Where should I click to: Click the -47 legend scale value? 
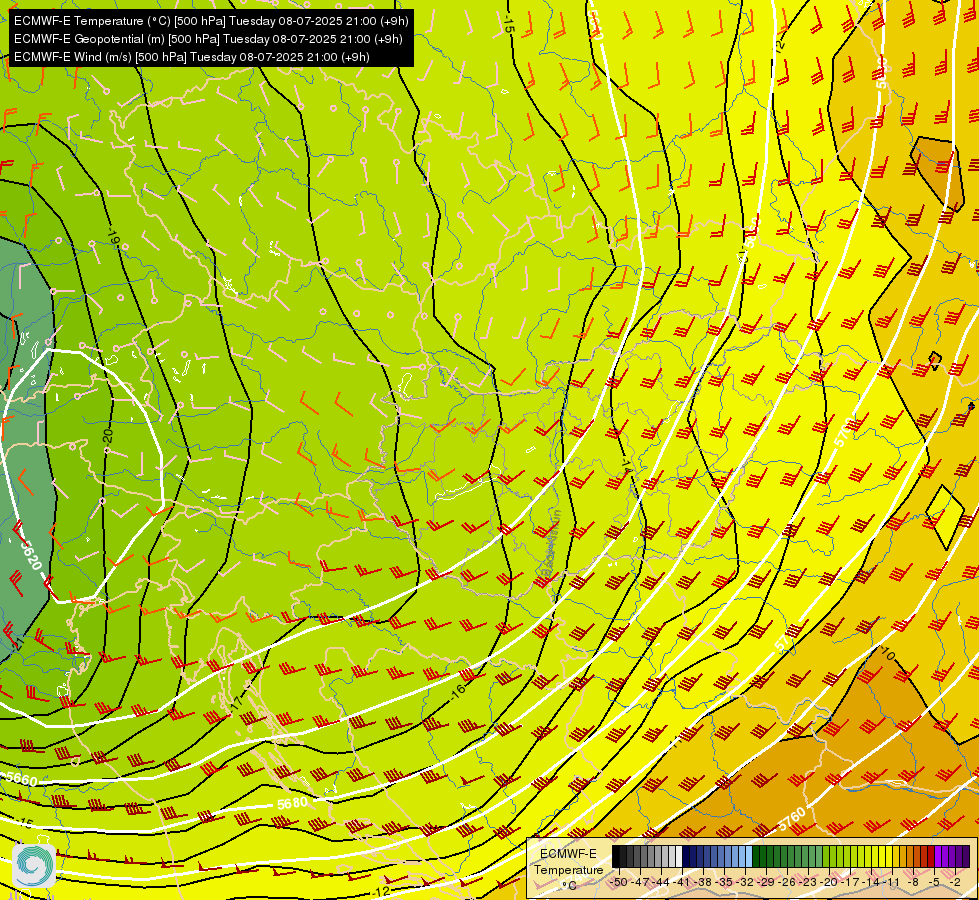[x=641, y=882]
